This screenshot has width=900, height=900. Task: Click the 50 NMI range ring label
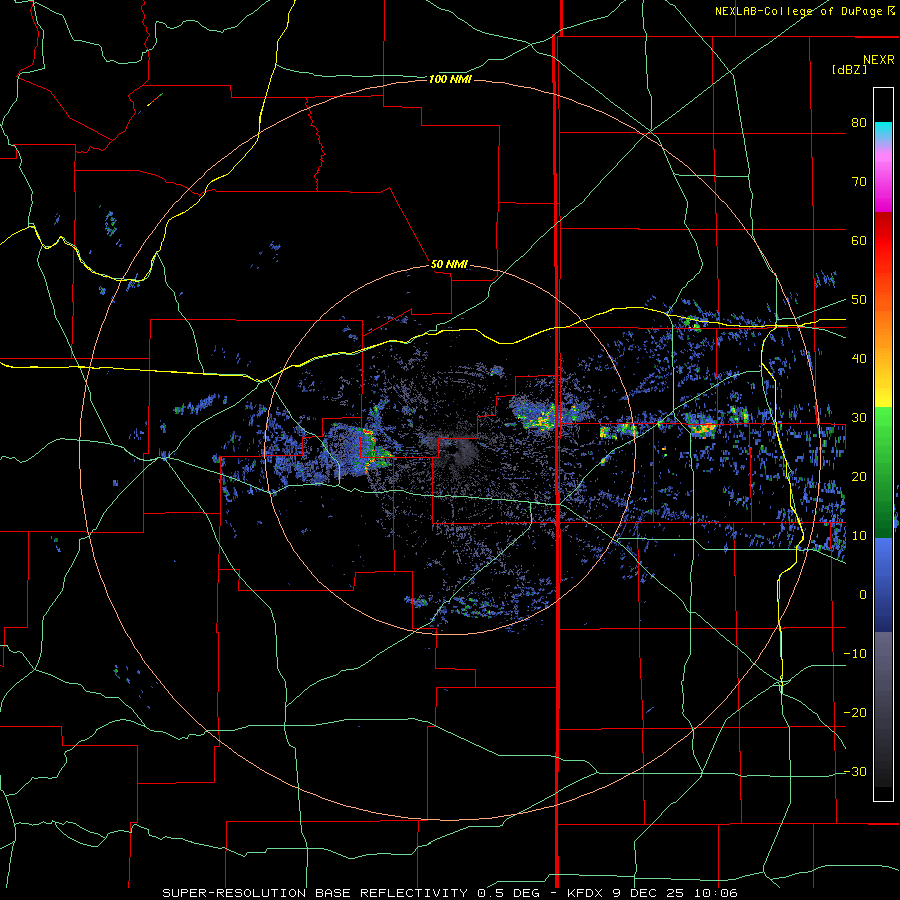click(x=449, y=264)
